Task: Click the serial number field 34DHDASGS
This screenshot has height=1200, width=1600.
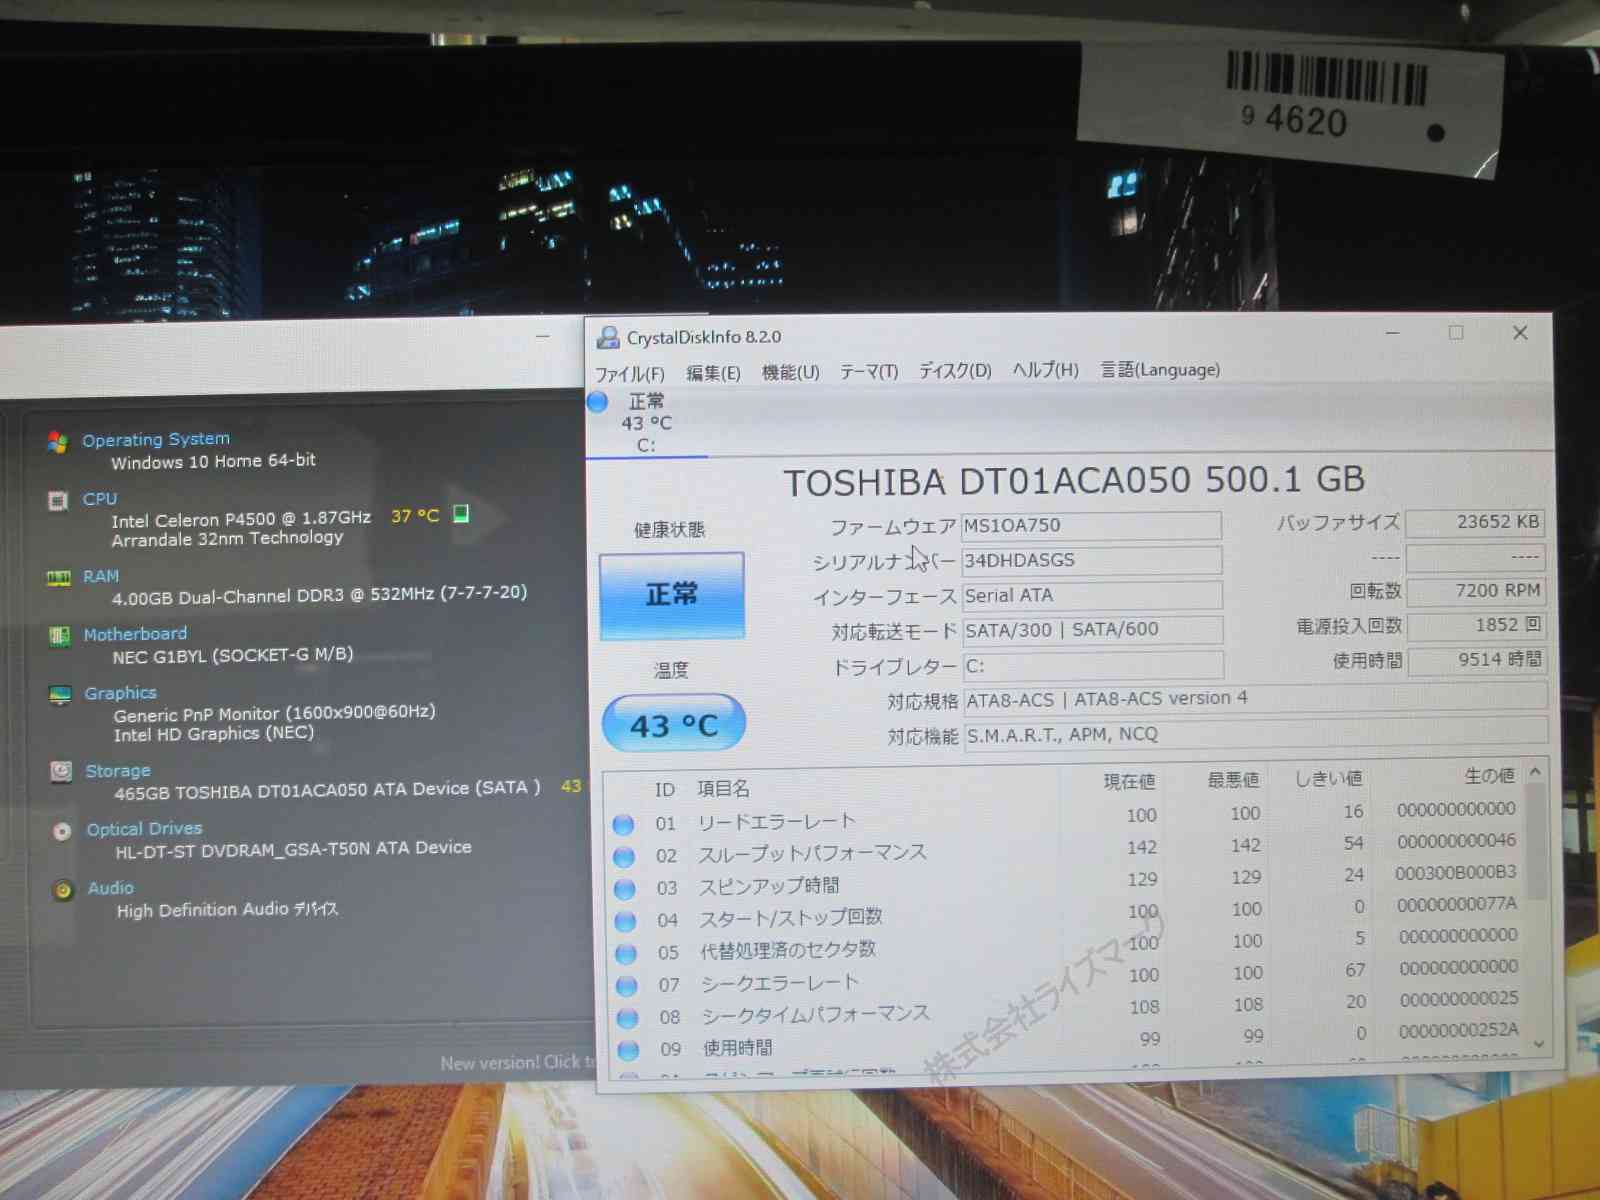Action: pyautogui.click(x=1090, y=561)
